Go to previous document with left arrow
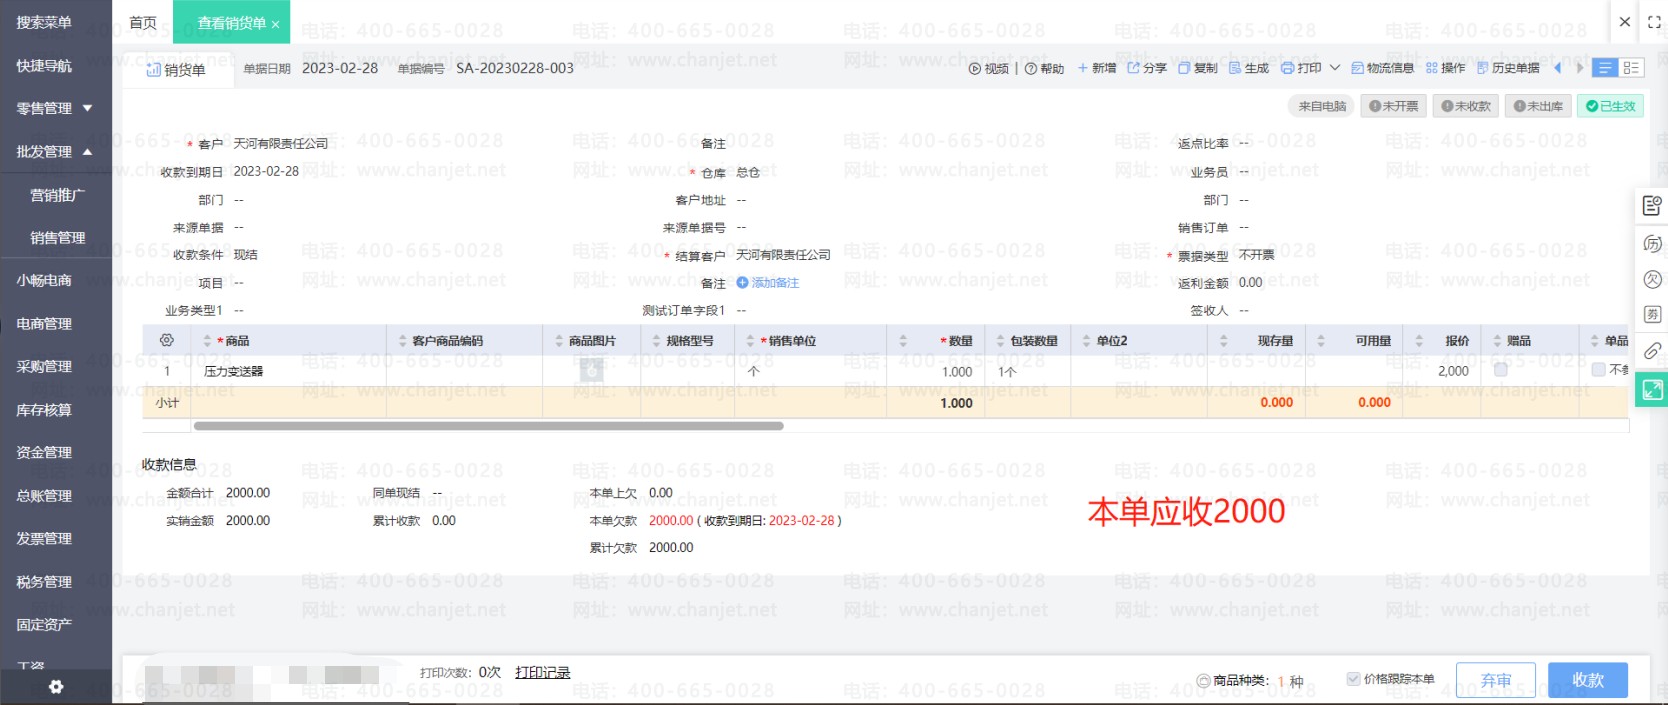 click(1557, 68)
